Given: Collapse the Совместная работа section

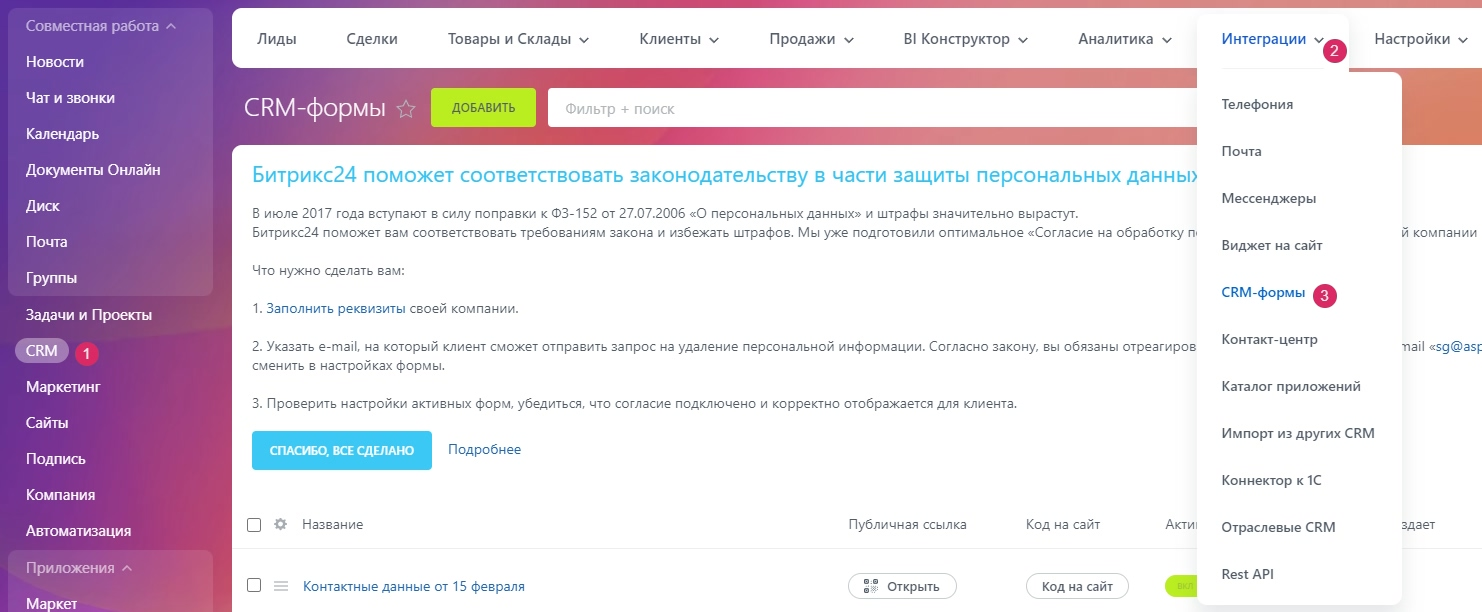Looking at the screenshot, I should tap(101, 25).
